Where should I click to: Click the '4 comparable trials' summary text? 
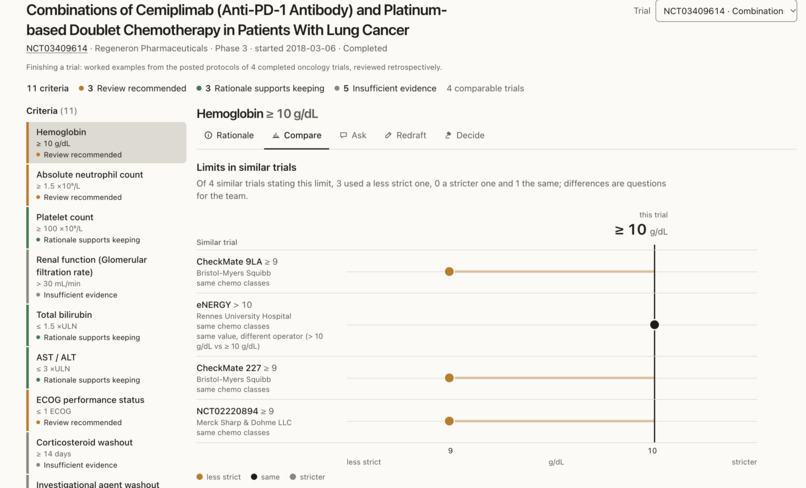click(485, 88)
